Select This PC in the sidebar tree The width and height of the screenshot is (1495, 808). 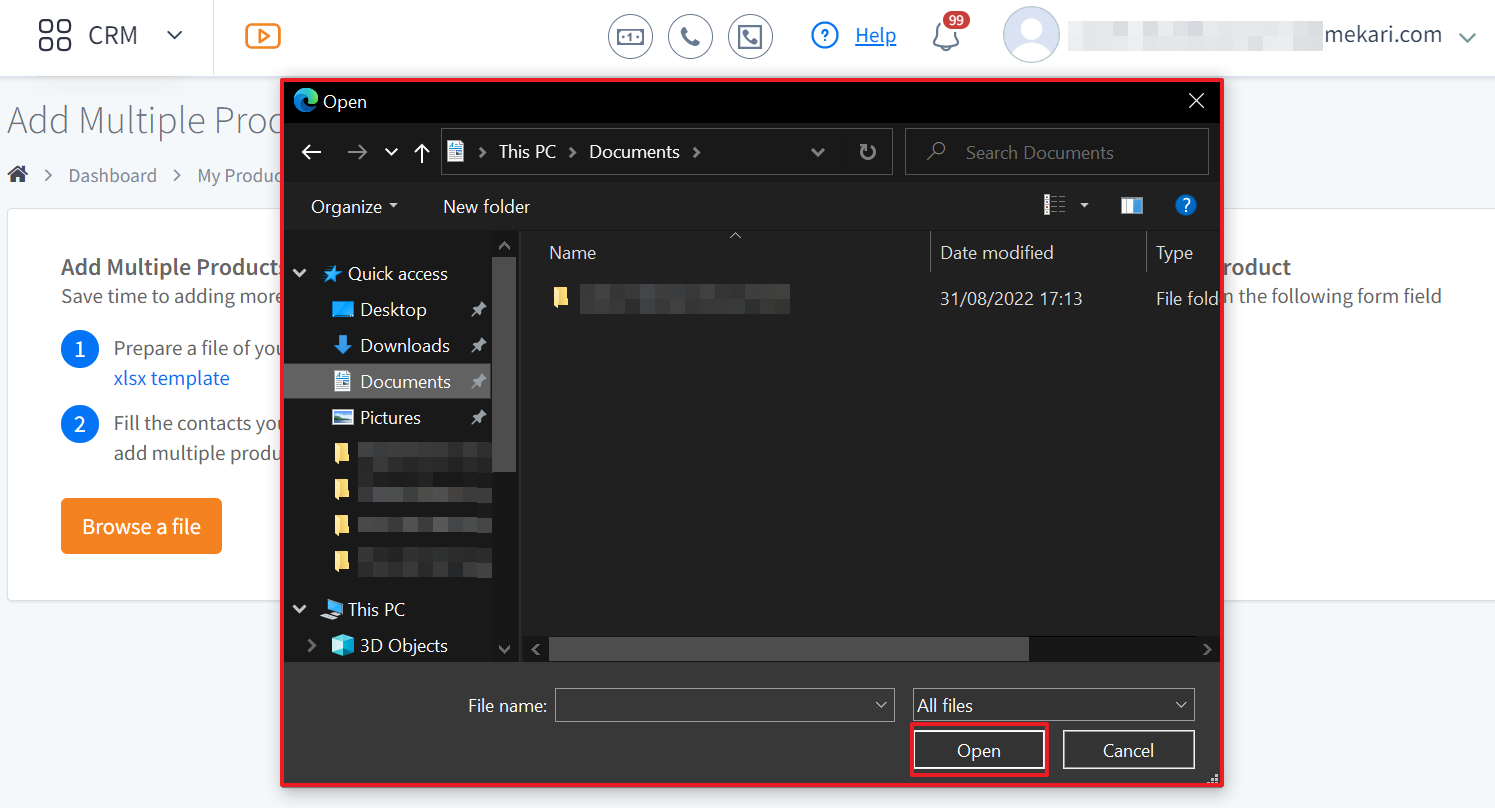point(376,609)
